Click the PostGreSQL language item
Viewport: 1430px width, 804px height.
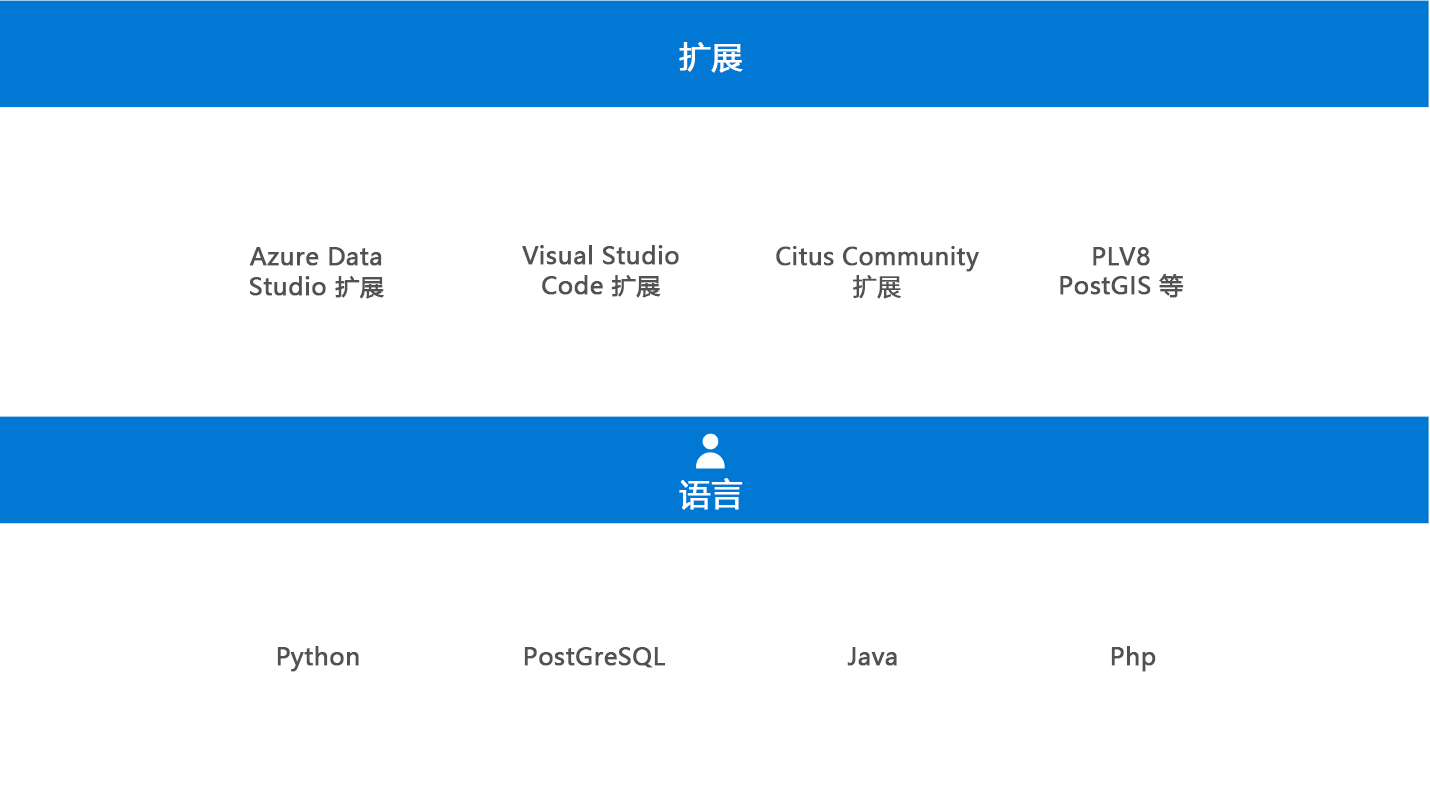(x=594, y=657)
